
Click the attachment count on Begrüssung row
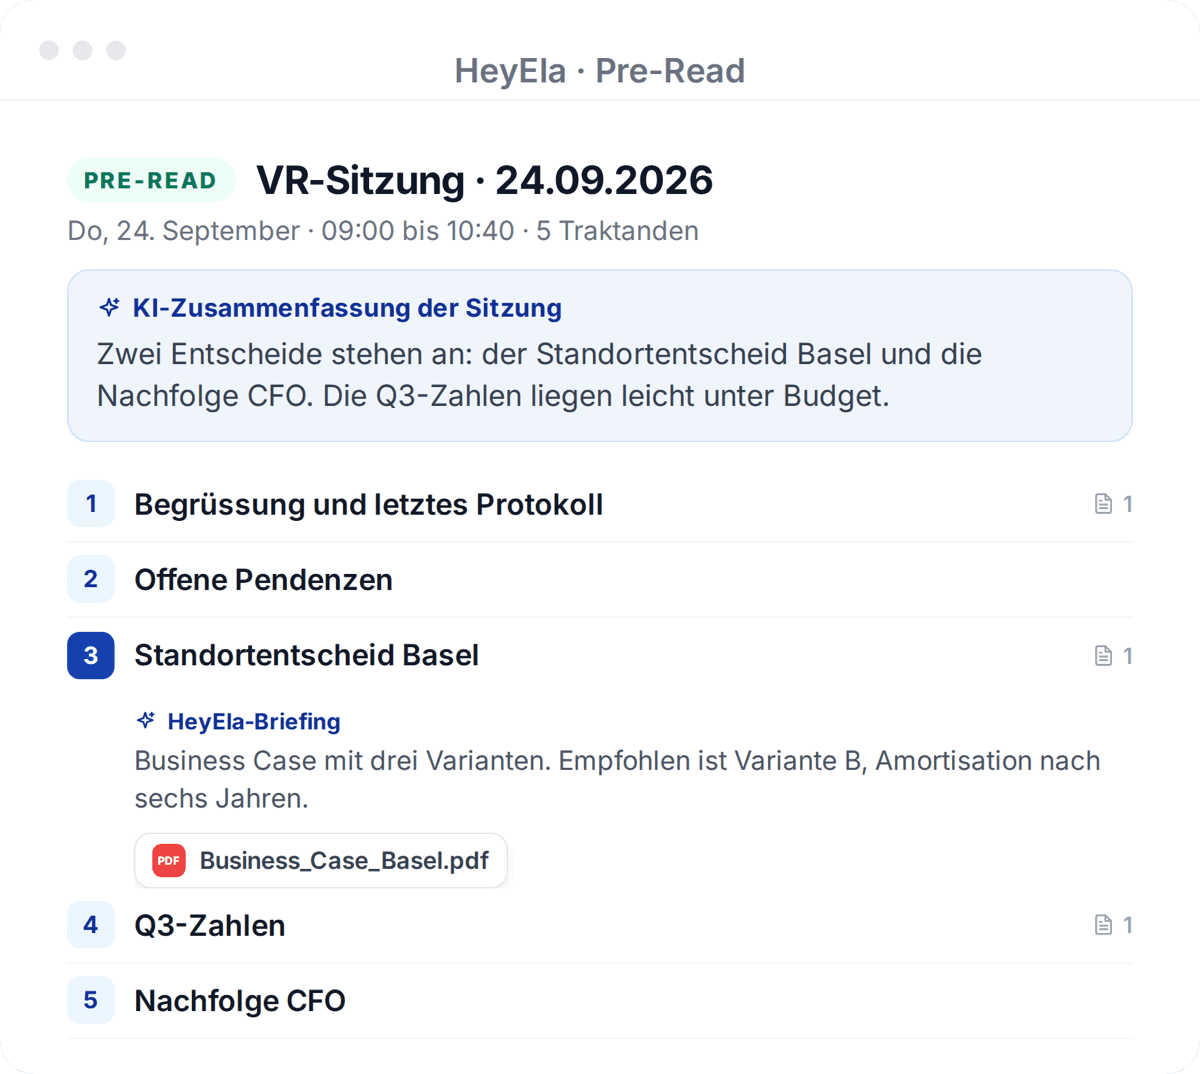[1127, 504]
